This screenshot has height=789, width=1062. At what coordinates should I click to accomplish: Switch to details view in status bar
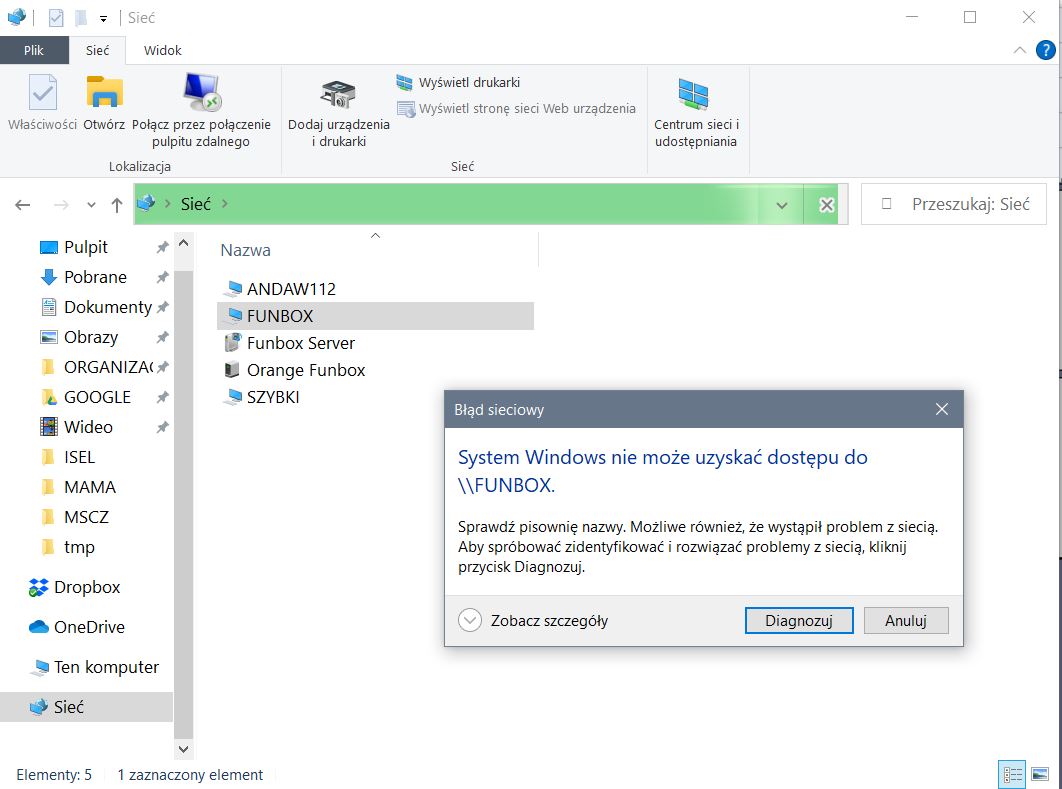coord(1012,774)
